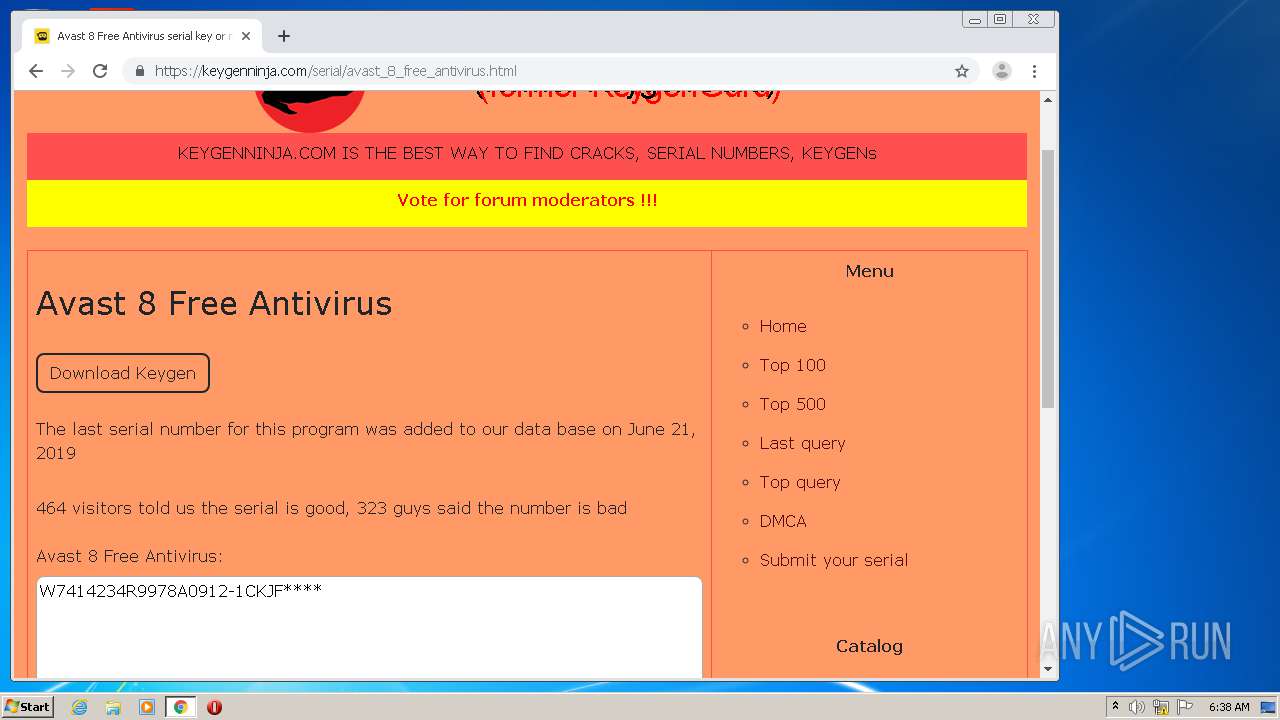Open Vote for forum moderators link
The height and width of the screenshot is (720, 1280).
(527, 200)
